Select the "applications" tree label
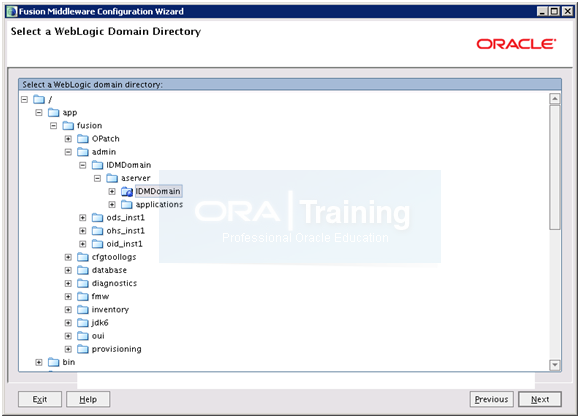 [x=159, y=205]
